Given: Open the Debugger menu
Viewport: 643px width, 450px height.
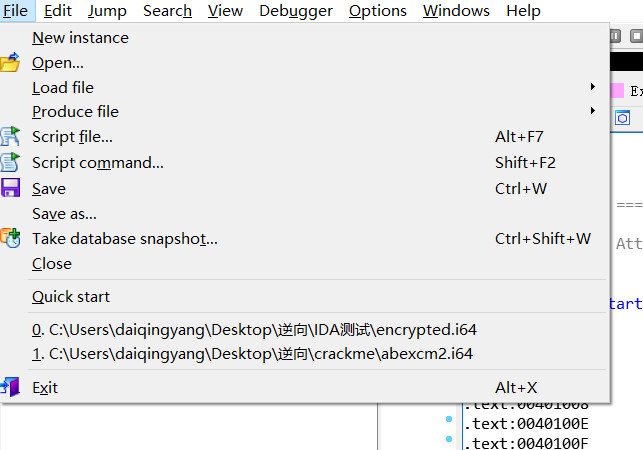Looking at the screenshot, I should pos(295,11).
